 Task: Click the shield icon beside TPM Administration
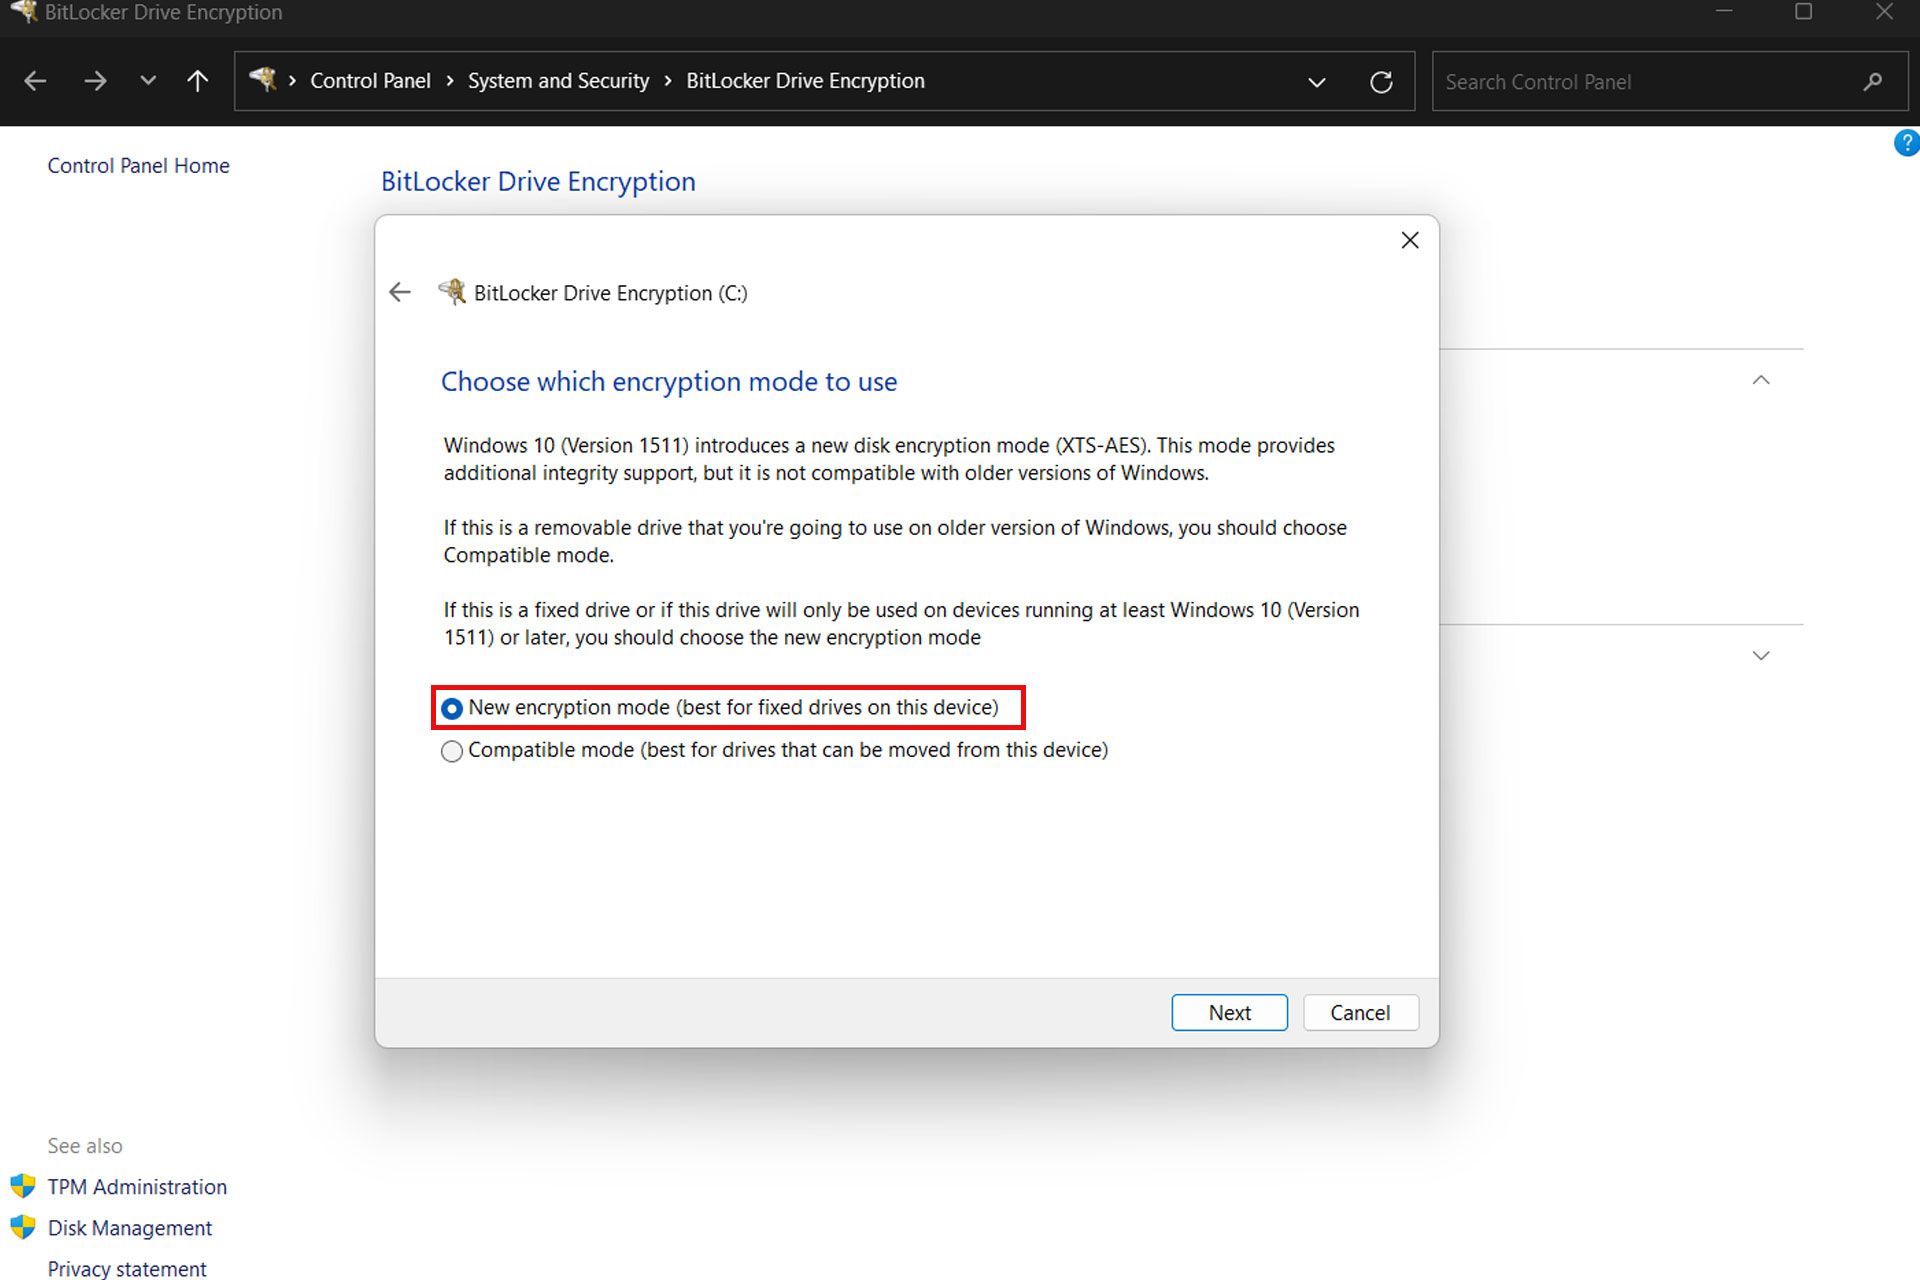23,1186
